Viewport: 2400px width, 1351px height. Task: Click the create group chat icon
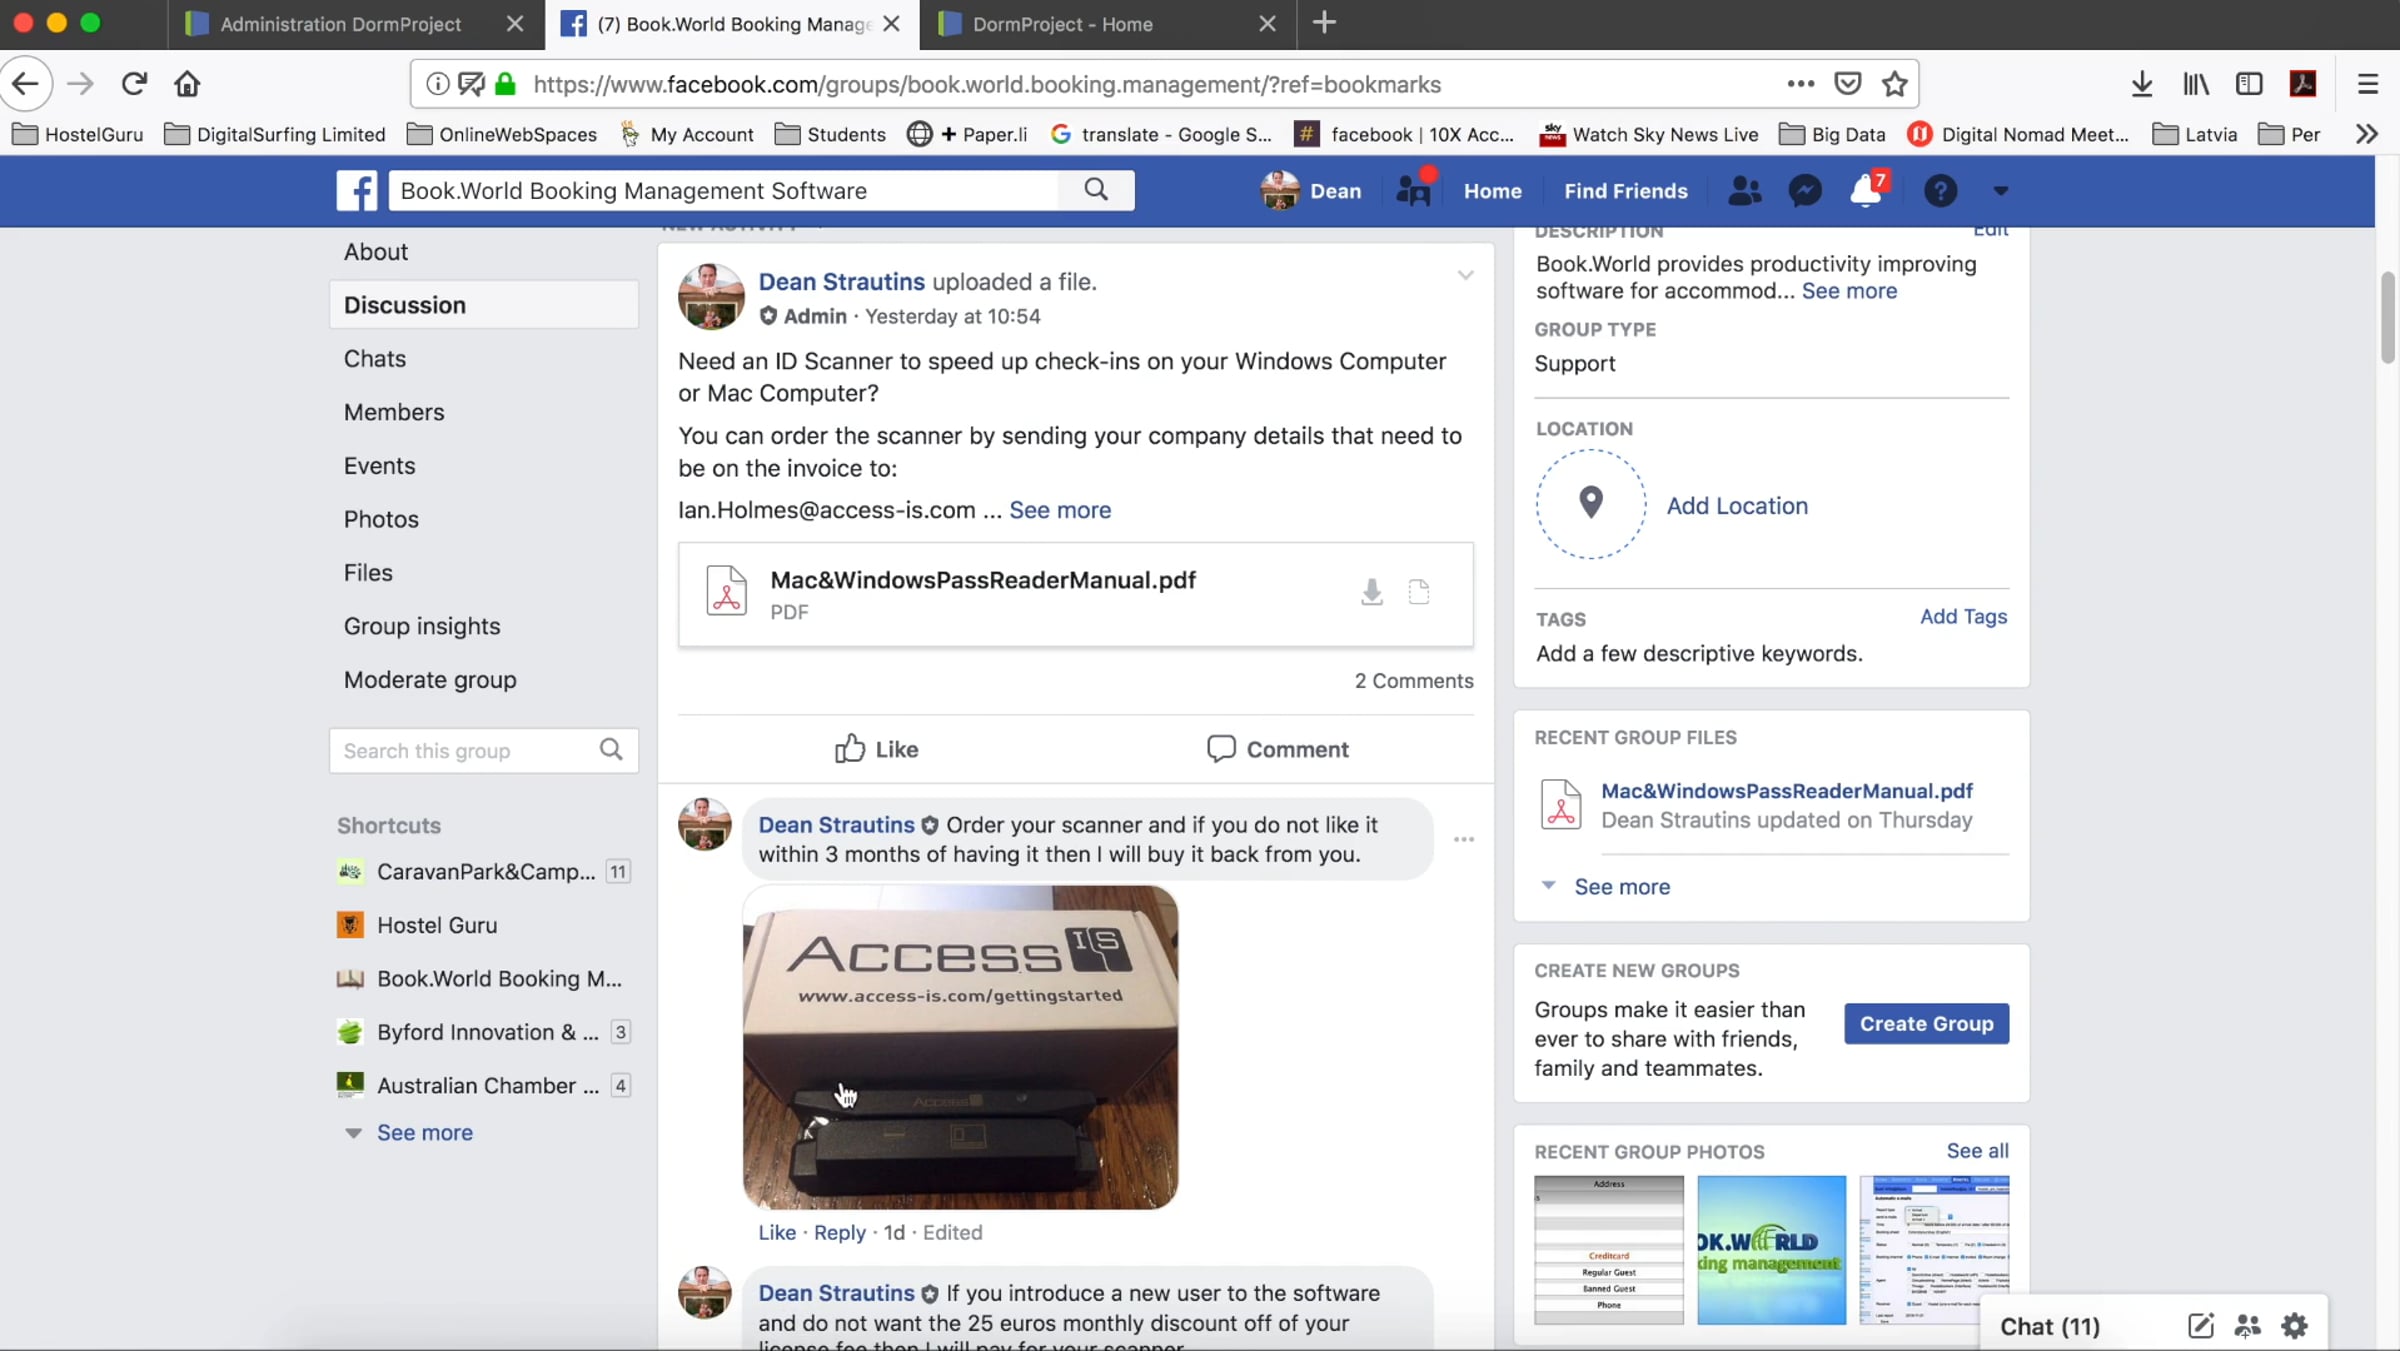point(2247,1326)
